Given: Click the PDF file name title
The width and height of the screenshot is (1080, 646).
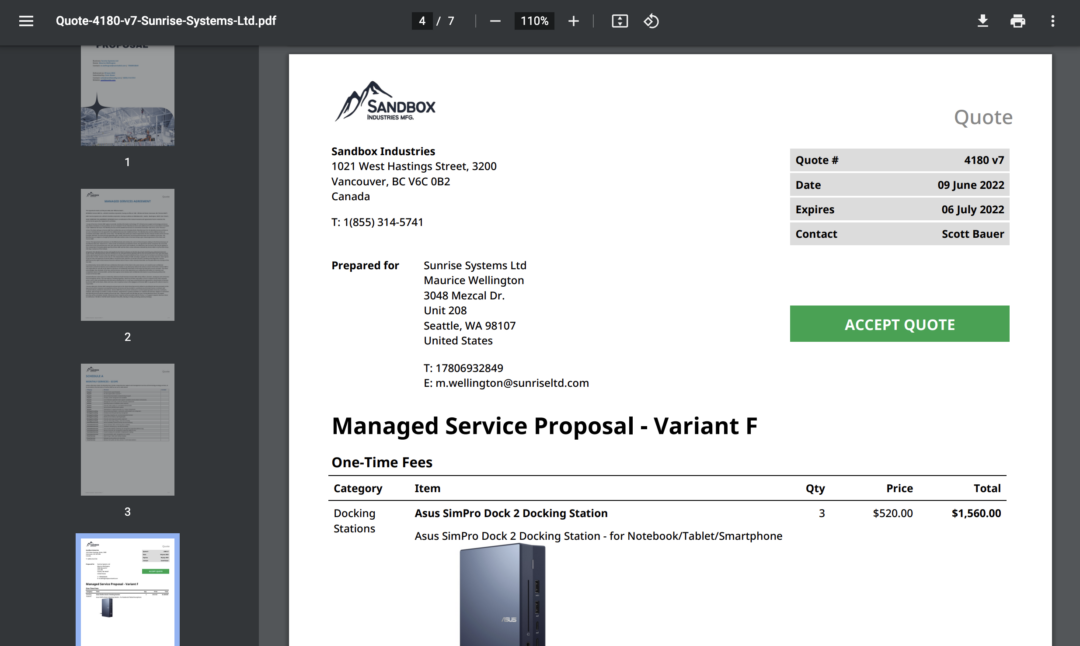Looking at the screenshot, I should point(166,21).
